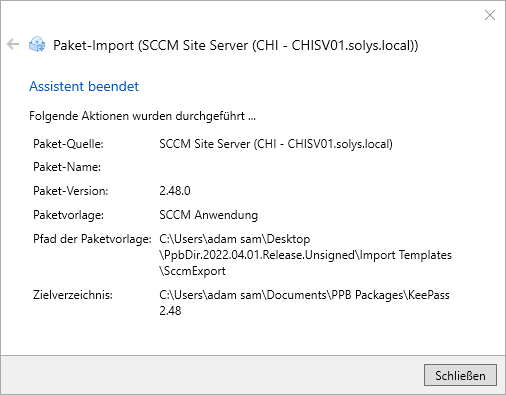
Task: Click the SccmExport path segment
Action: (x=192, y=271)
